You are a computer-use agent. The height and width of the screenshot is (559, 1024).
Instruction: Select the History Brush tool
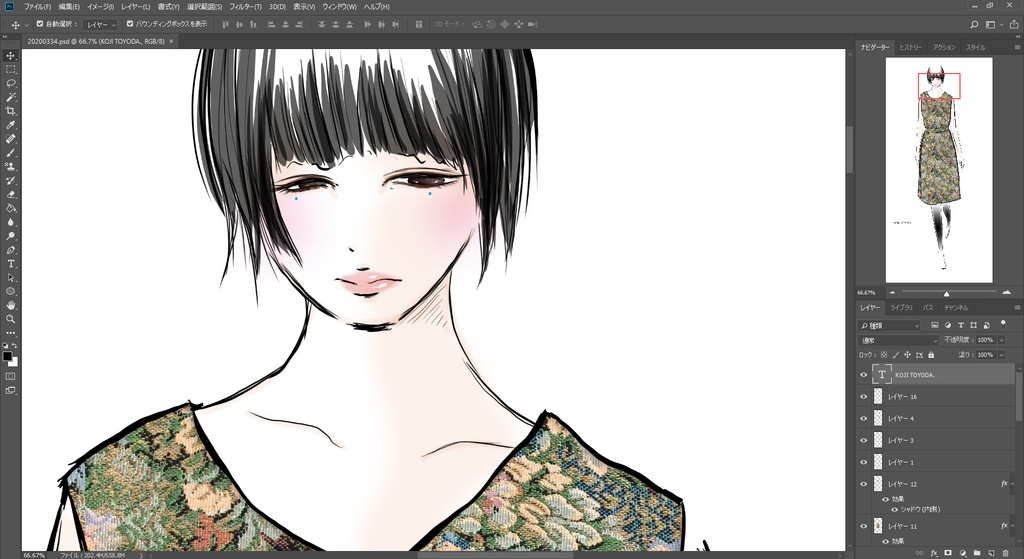(x=10, y=181)
